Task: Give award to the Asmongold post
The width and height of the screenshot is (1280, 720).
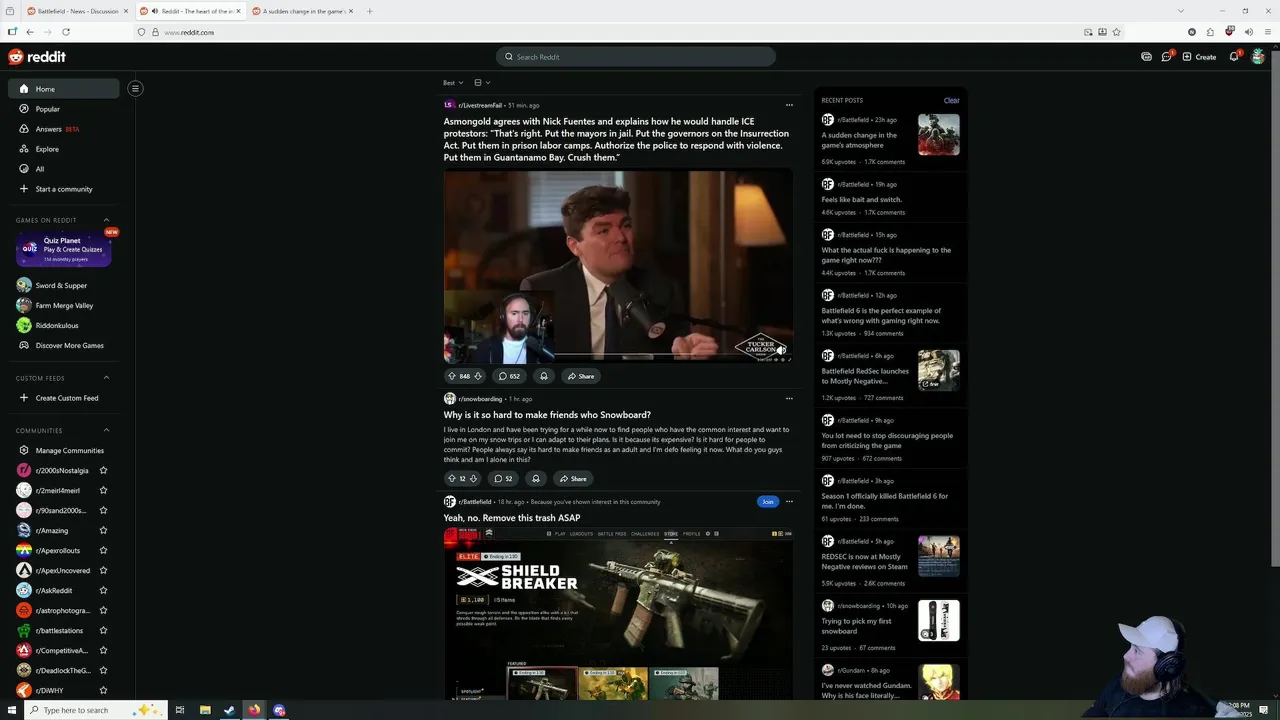Action: coord(543,376)
